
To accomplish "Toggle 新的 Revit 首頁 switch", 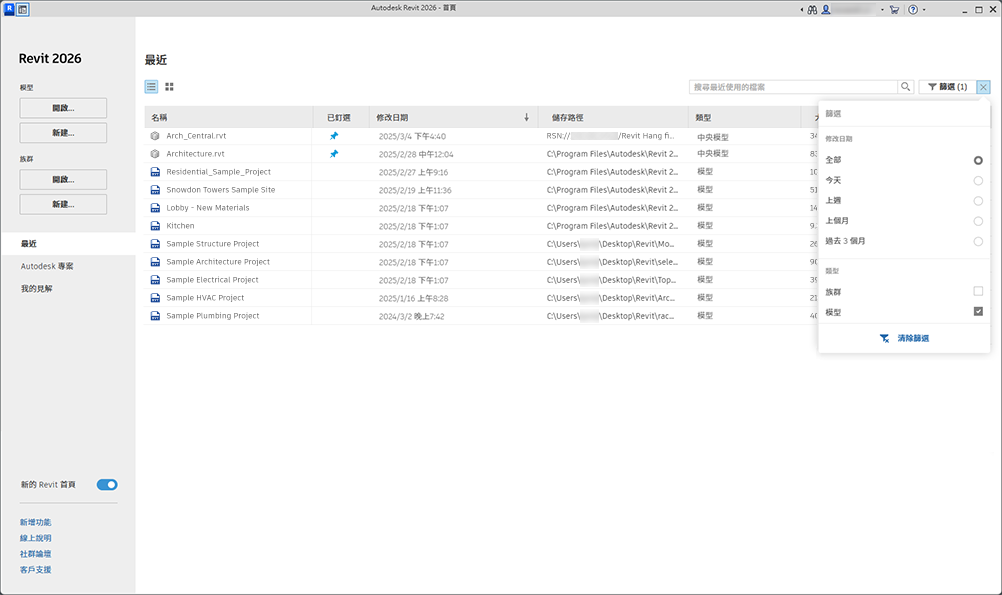I will point(107,484).
